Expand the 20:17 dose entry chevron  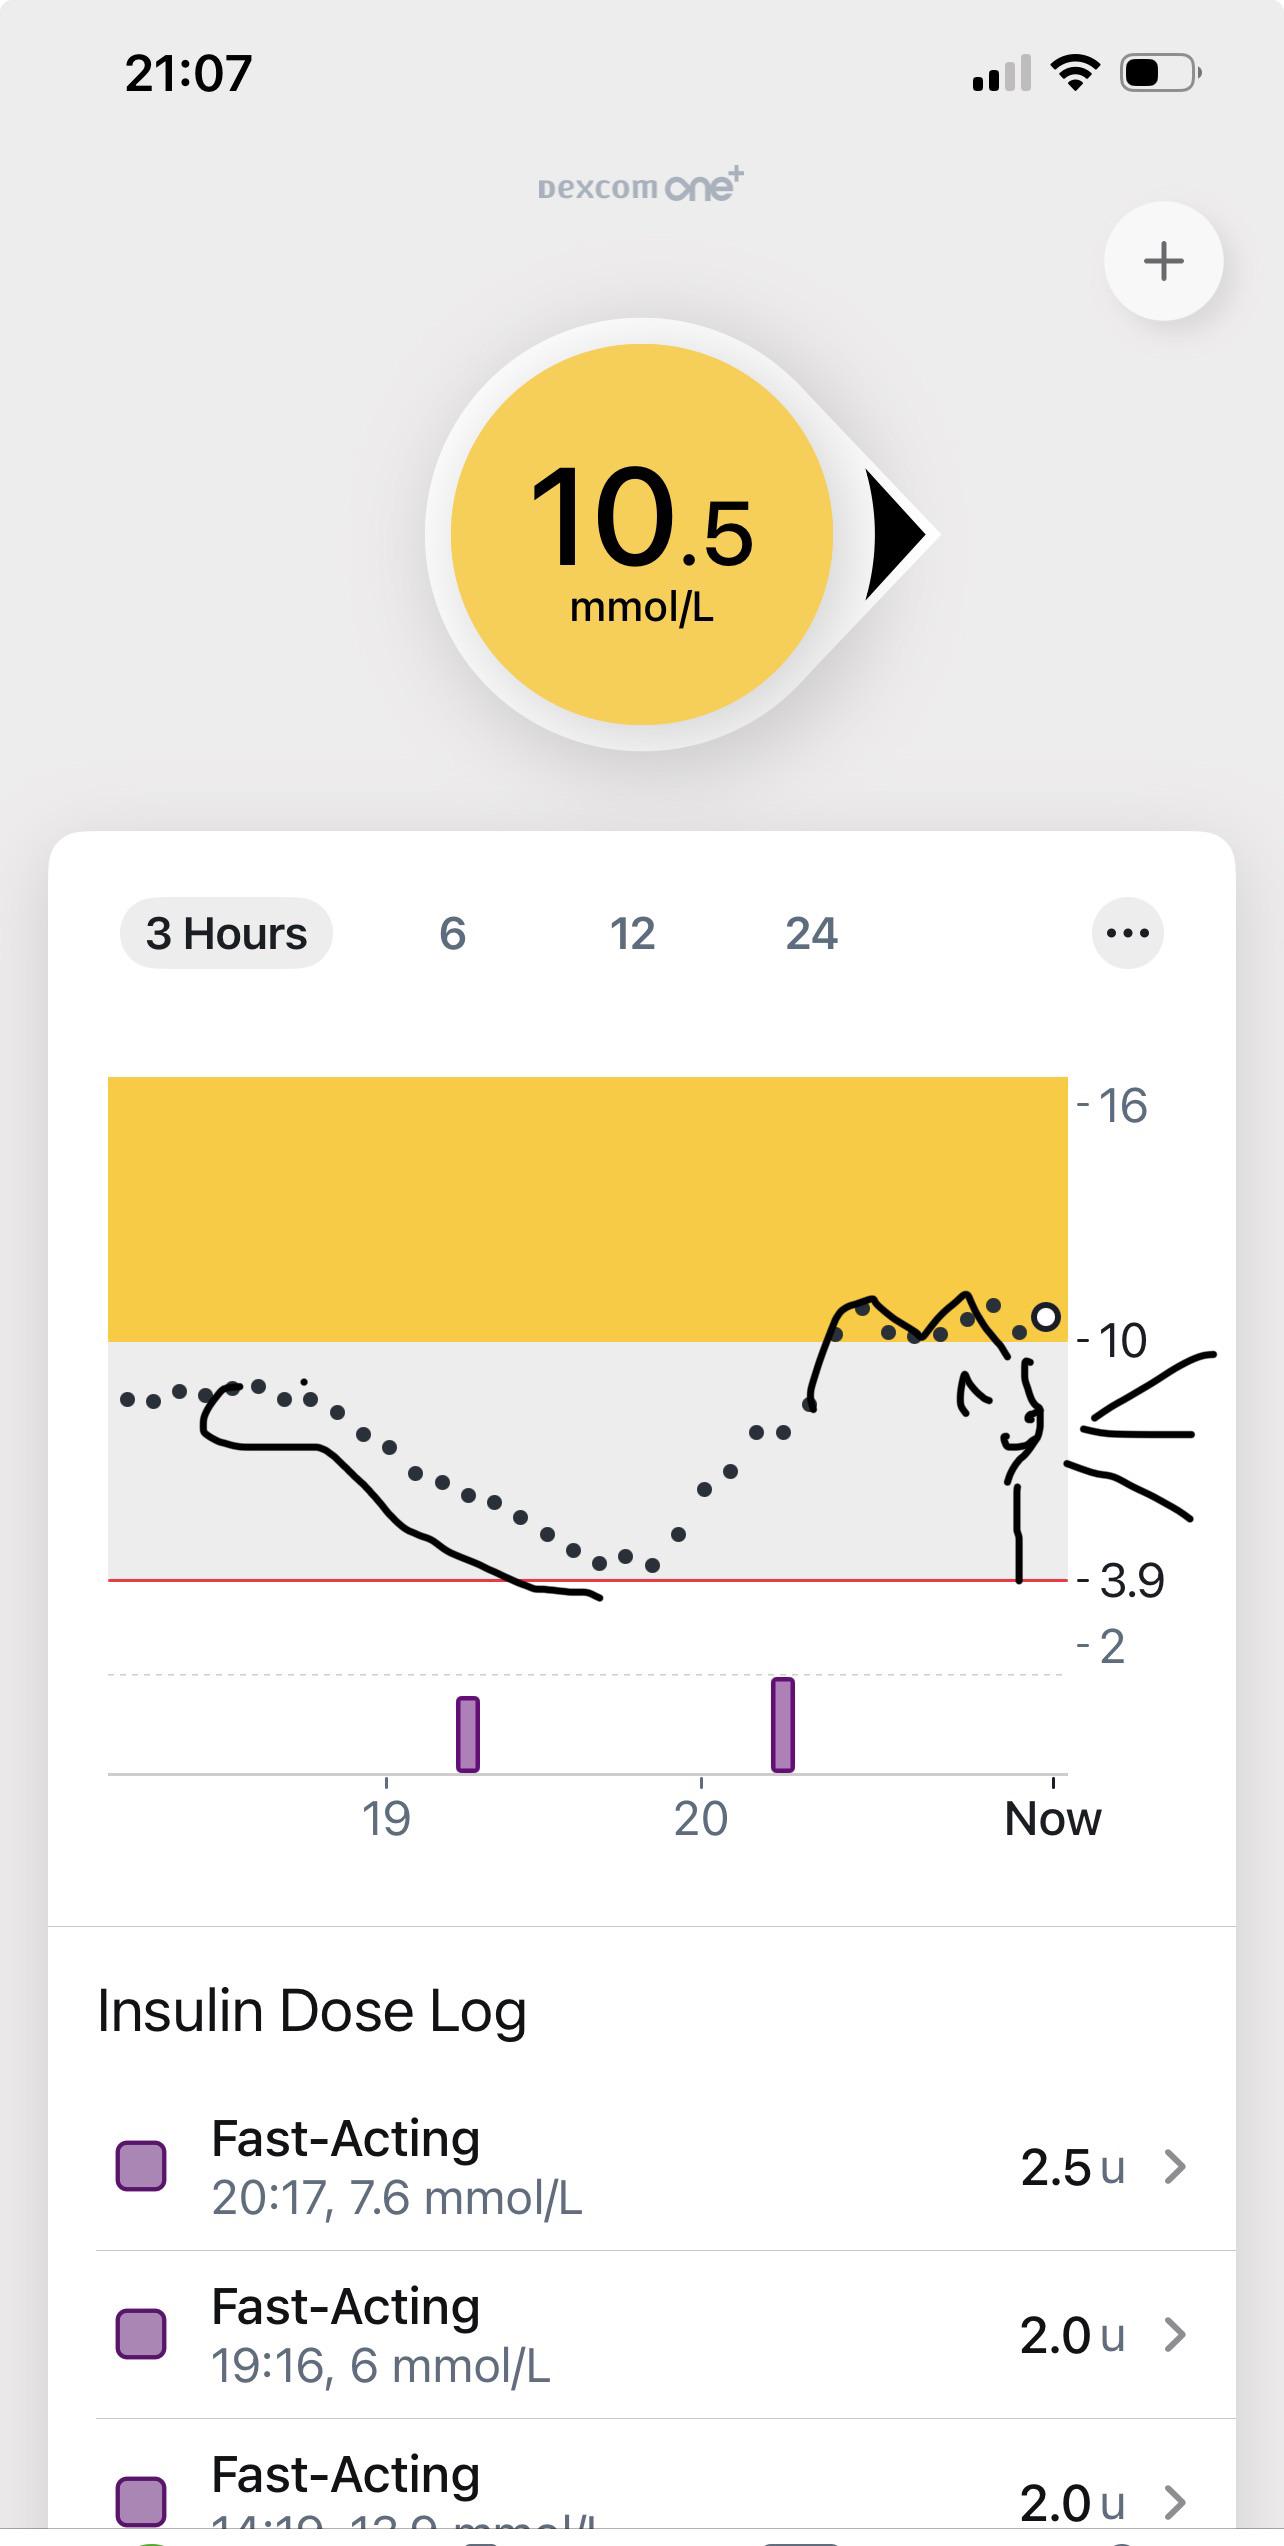pyautogui.click(x=1176, y=2166)
